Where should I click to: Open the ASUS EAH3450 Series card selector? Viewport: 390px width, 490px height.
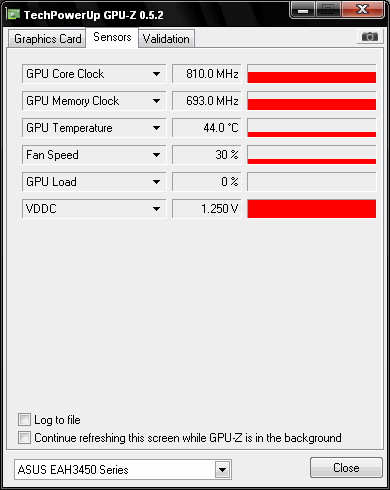coord(123,470)
